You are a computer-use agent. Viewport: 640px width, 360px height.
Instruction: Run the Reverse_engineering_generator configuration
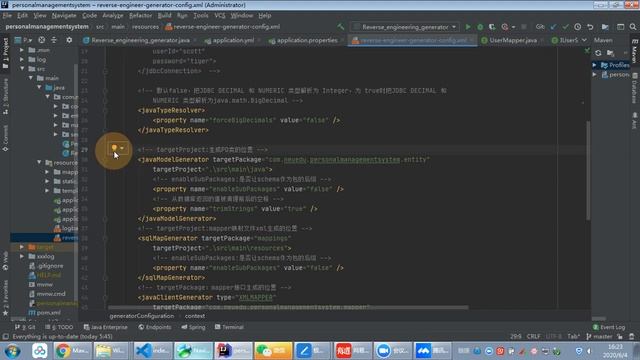coord(468,27)
